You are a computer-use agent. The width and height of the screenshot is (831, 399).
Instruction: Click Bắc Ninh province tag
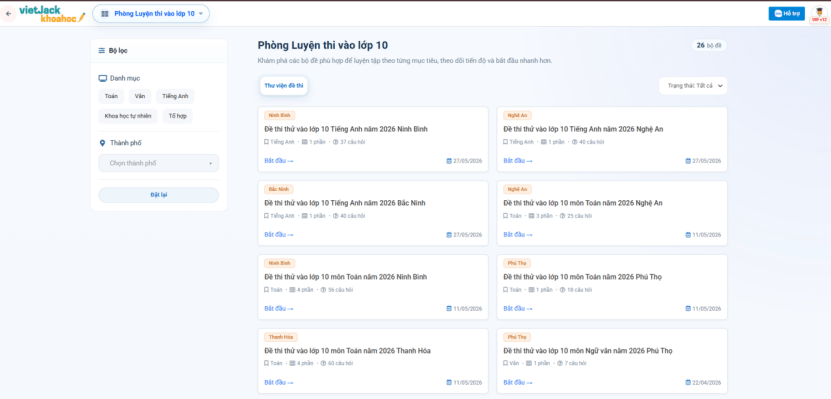click(x=279, y=189)
